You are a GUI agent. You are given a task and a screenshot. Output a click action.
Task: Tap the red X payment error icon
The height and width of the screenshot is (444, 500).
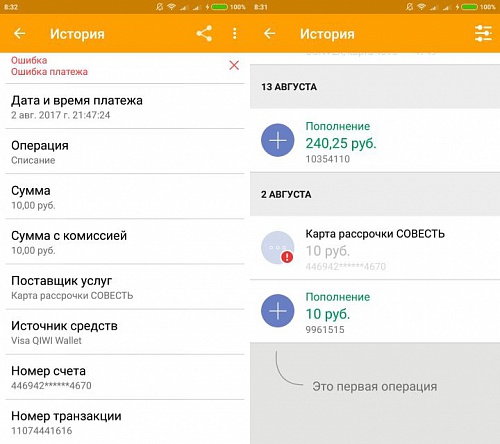(234, 65)
